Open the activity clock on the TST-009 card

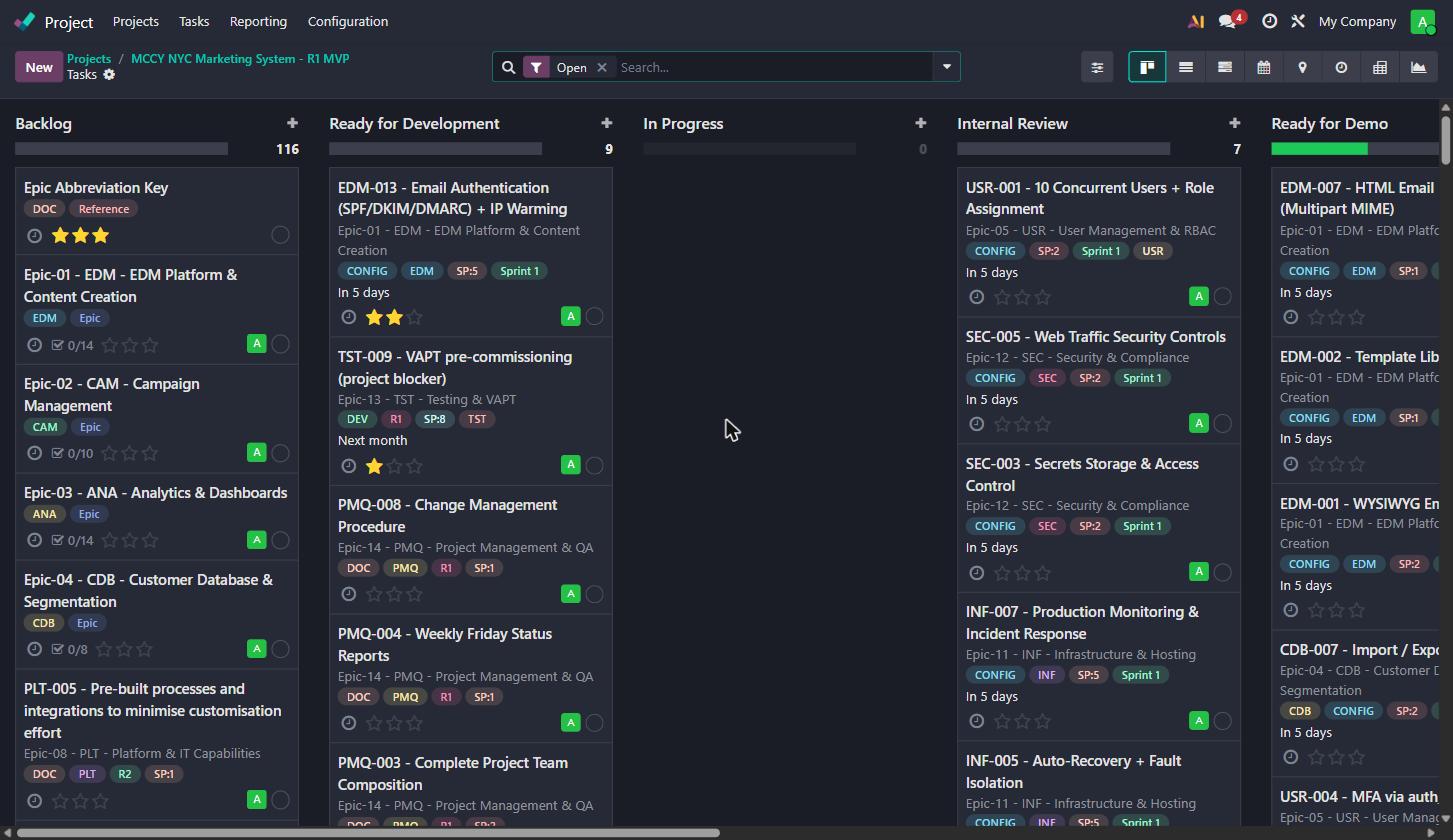[x=348, y=466]
